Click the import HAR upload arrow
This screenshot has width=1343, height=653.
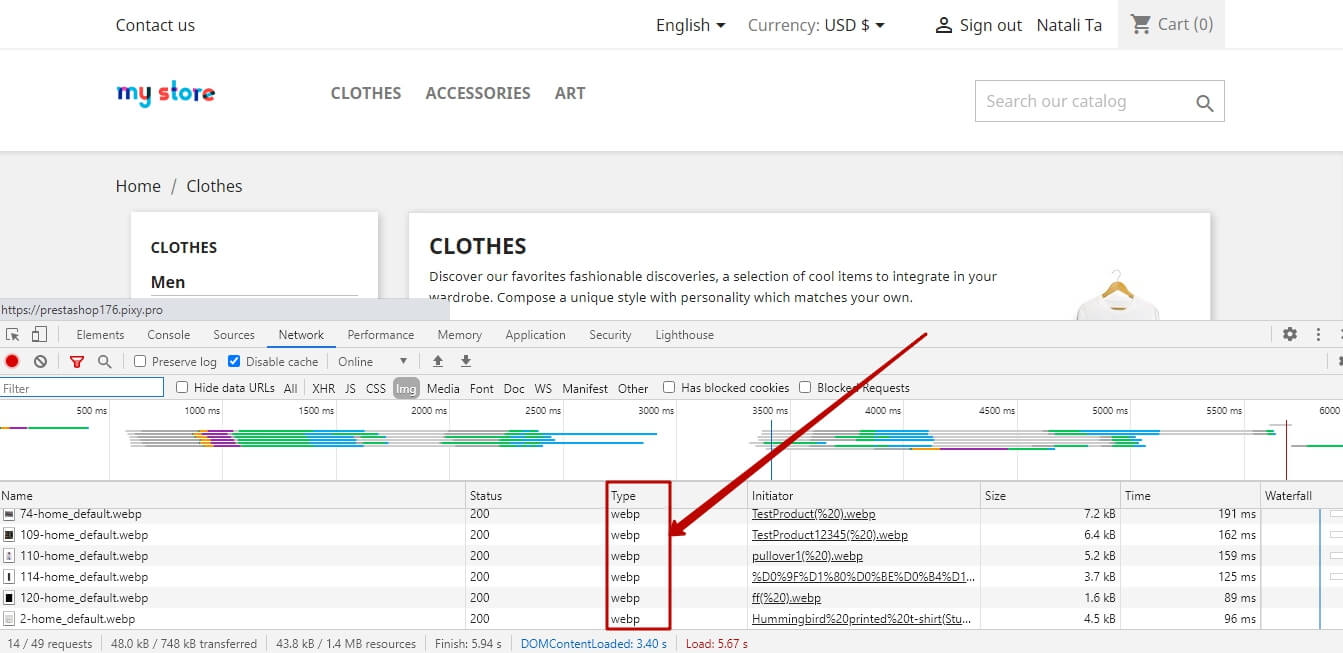click(437, 362)
